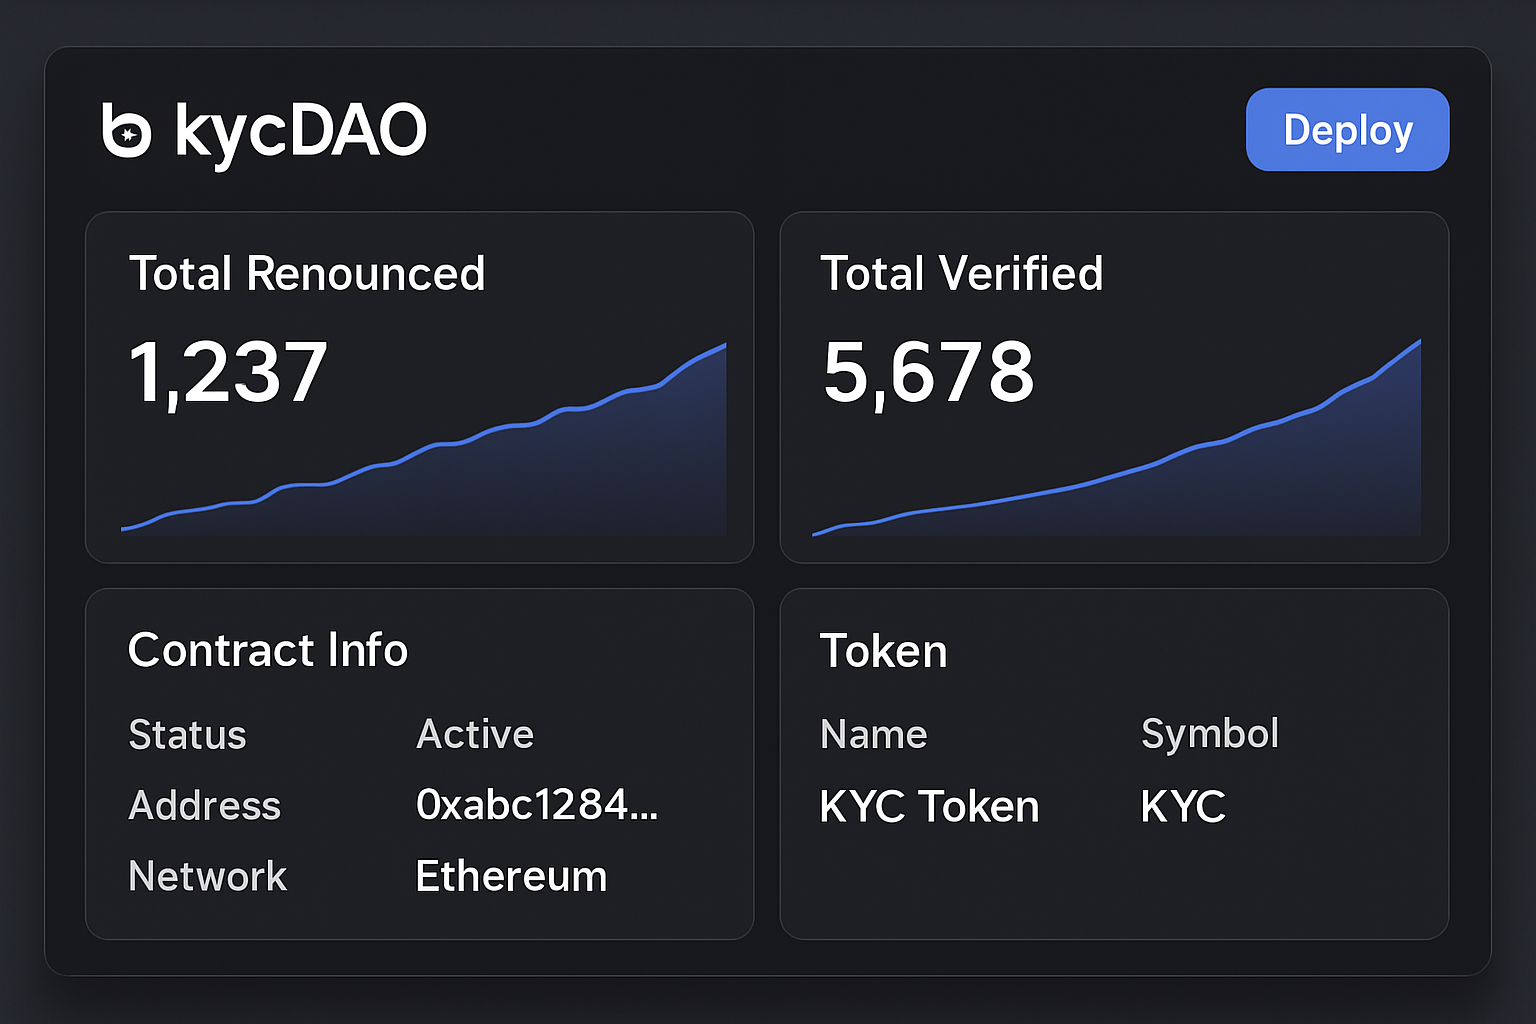The height and width of the screenshot is (1024, 1536).
Task: Click the Address row label
Action: (x=205, y=806)
